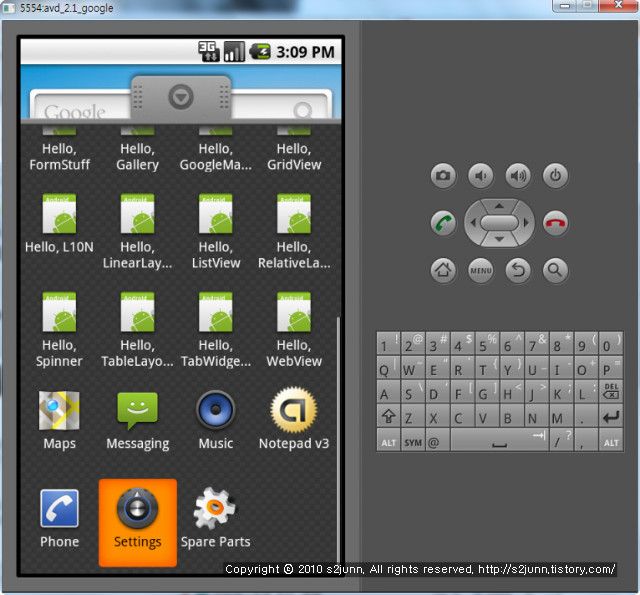Open Hello, TabWidget sample app
The image size is (640, 595).
[216, 330]
